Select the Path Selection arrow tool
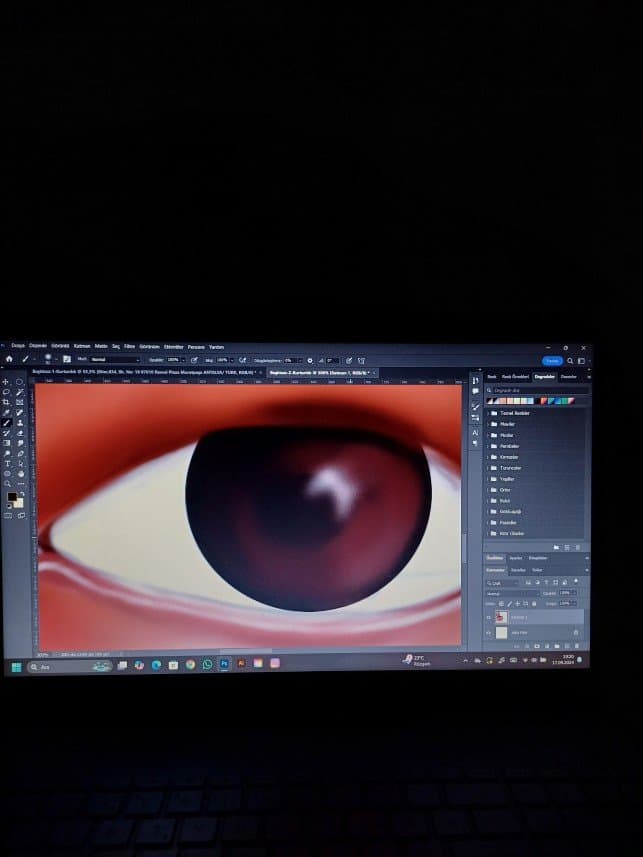Image resolution: width=643 pixels, height=857 pixels. 20,464
